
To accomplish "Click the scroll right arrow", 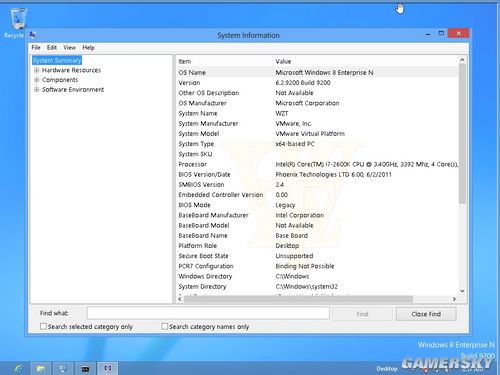I will [454, 299].
